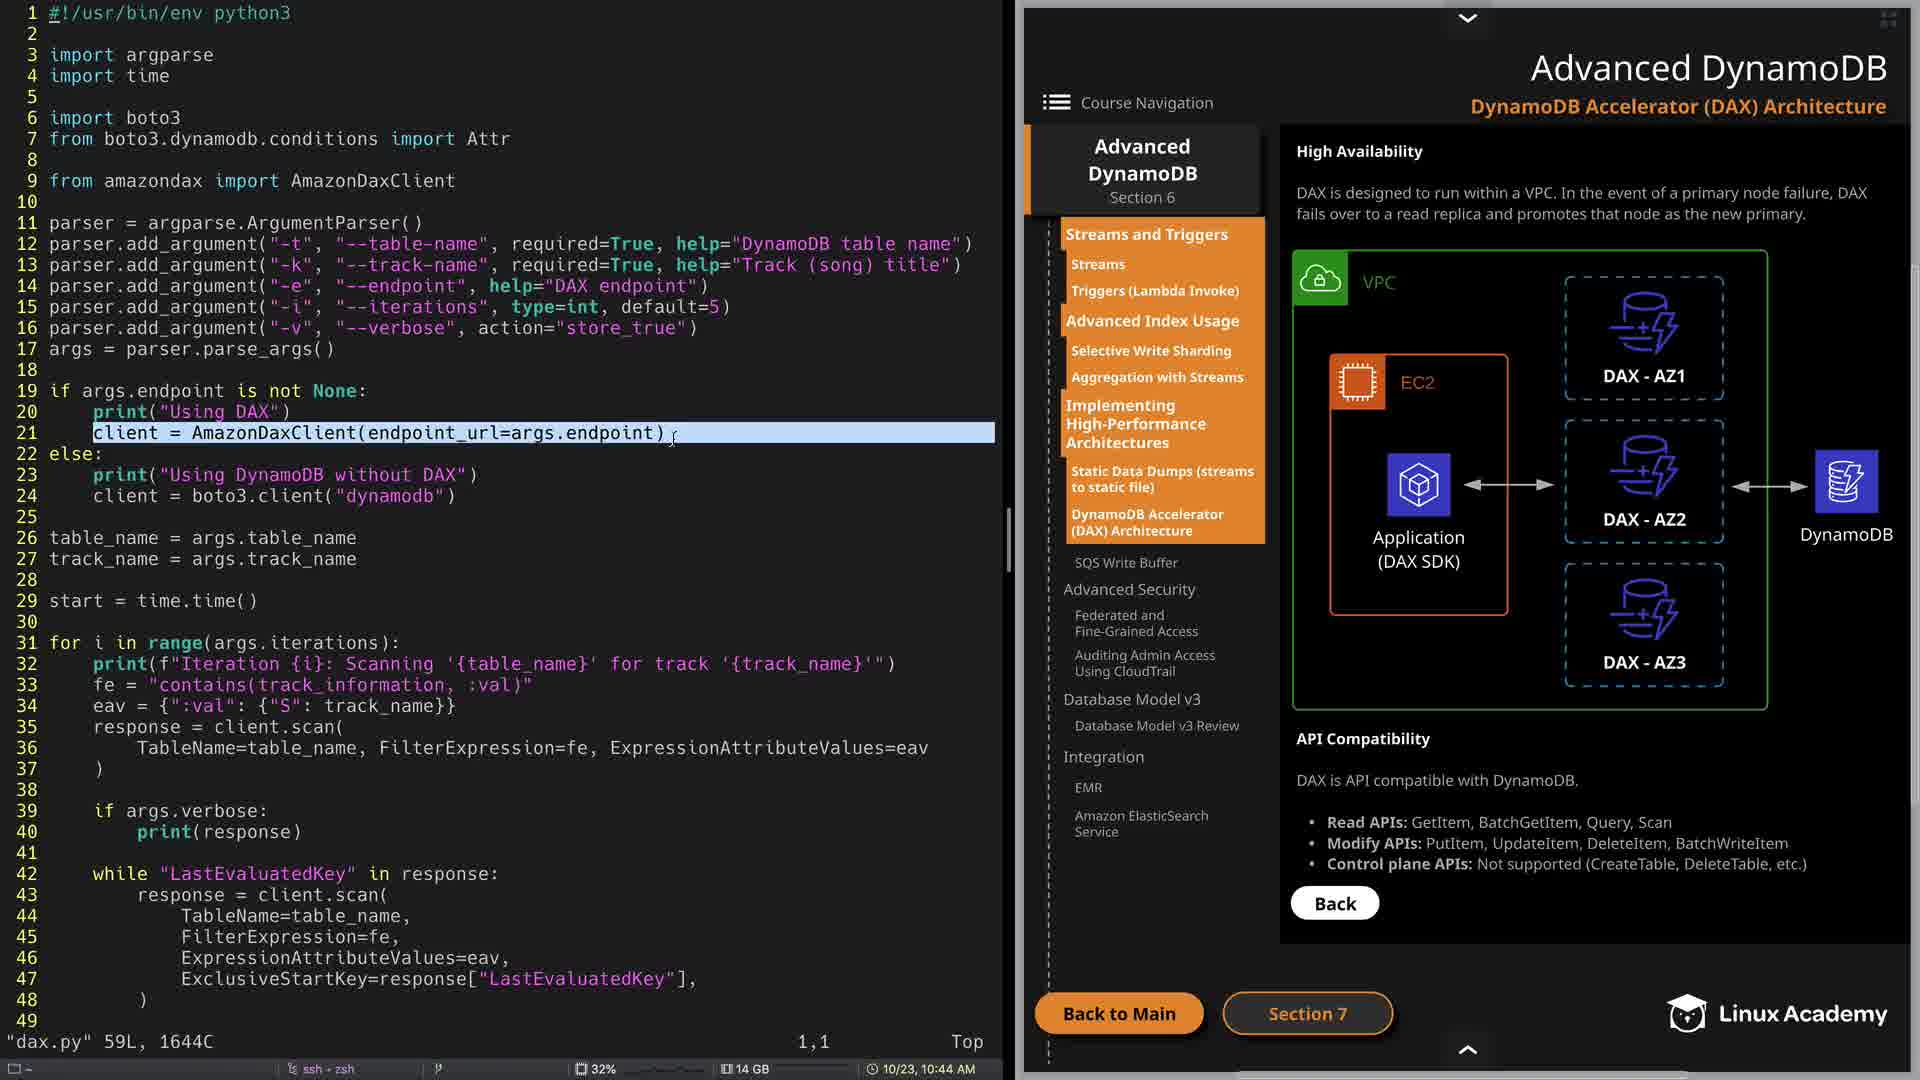Go to Section 7
1920x1080 pixels.
1307,1014
